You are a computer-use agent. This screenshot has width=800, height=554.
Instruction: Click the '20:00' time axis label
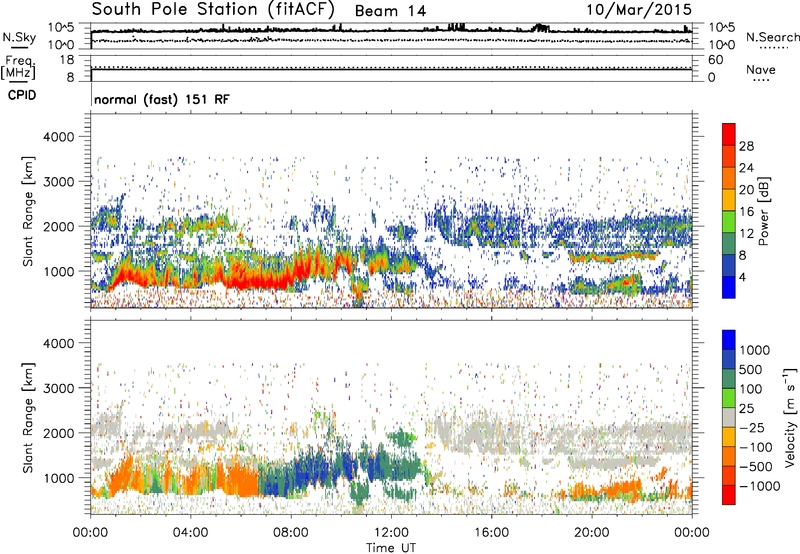[x=591, y=533]
